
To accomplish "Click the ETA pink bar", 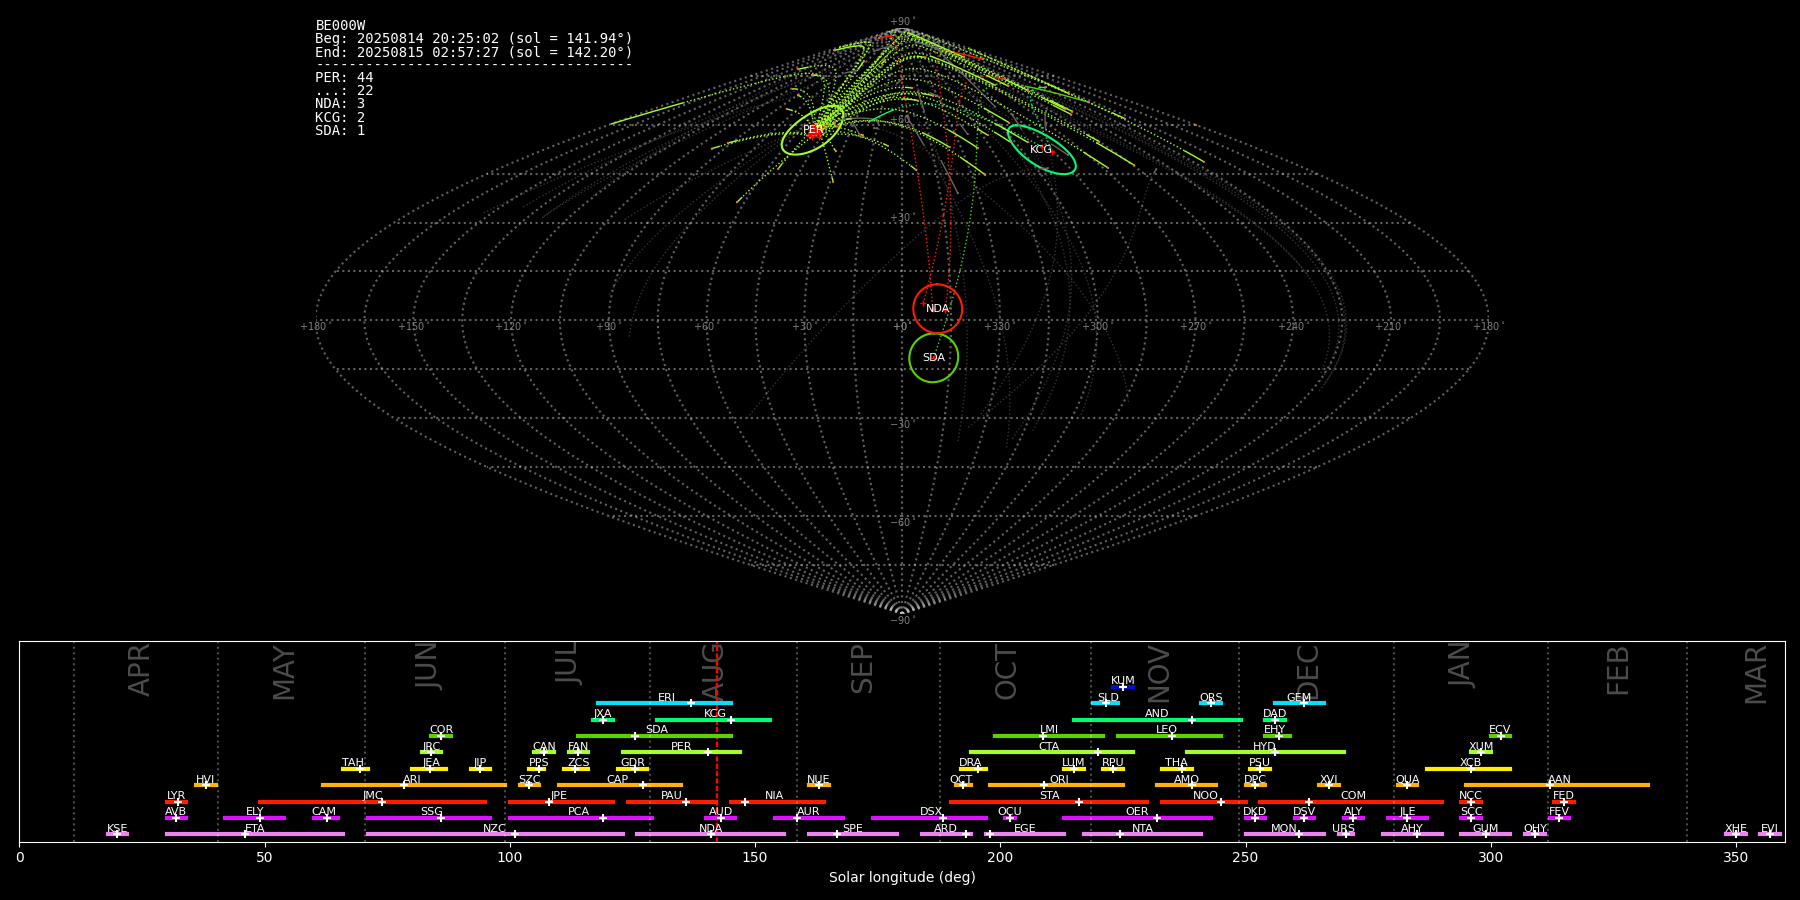I will [x=255, y=834].
